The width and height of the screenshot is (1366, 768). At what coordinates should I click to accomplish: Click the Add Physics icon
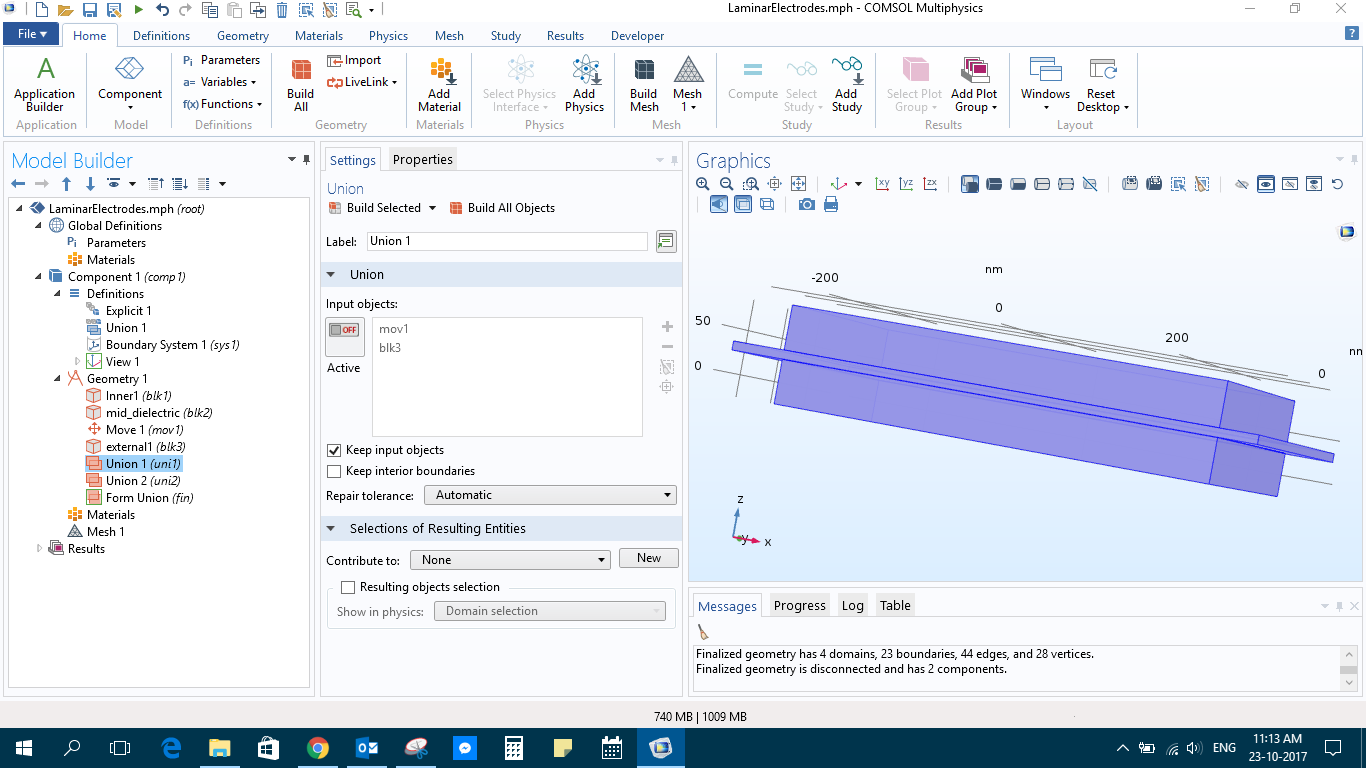tap(584, 83)
